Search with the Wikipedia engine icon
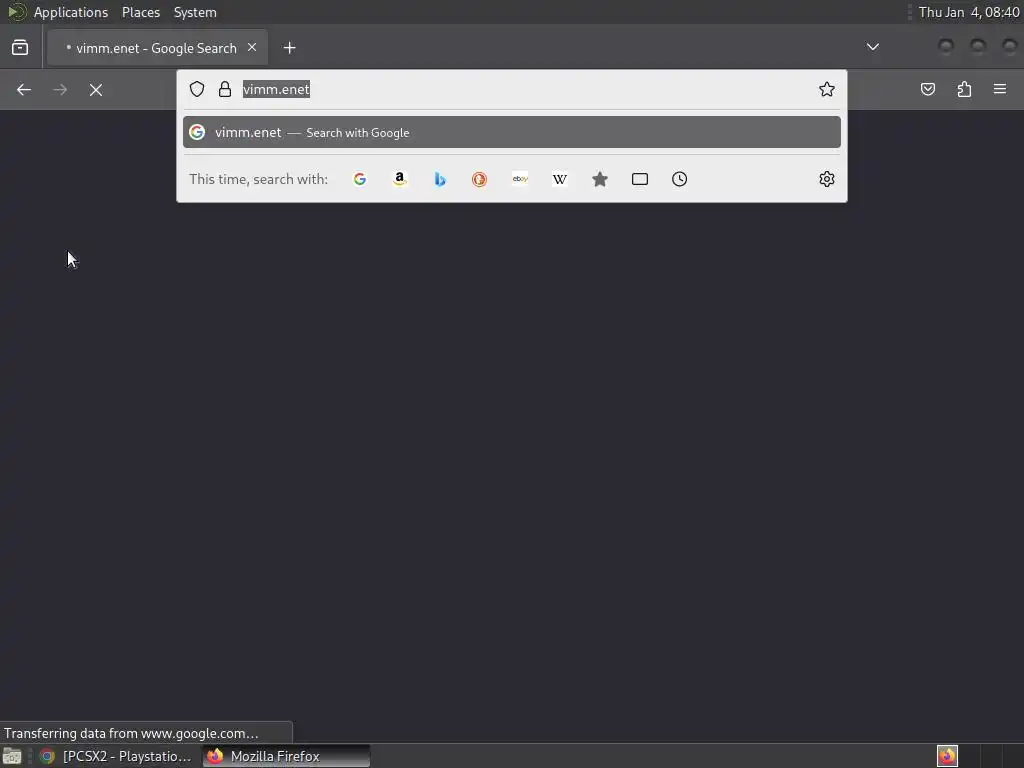Image resolution: width=1024 pixels, height=768 pixels. click(x=560, y=179)
